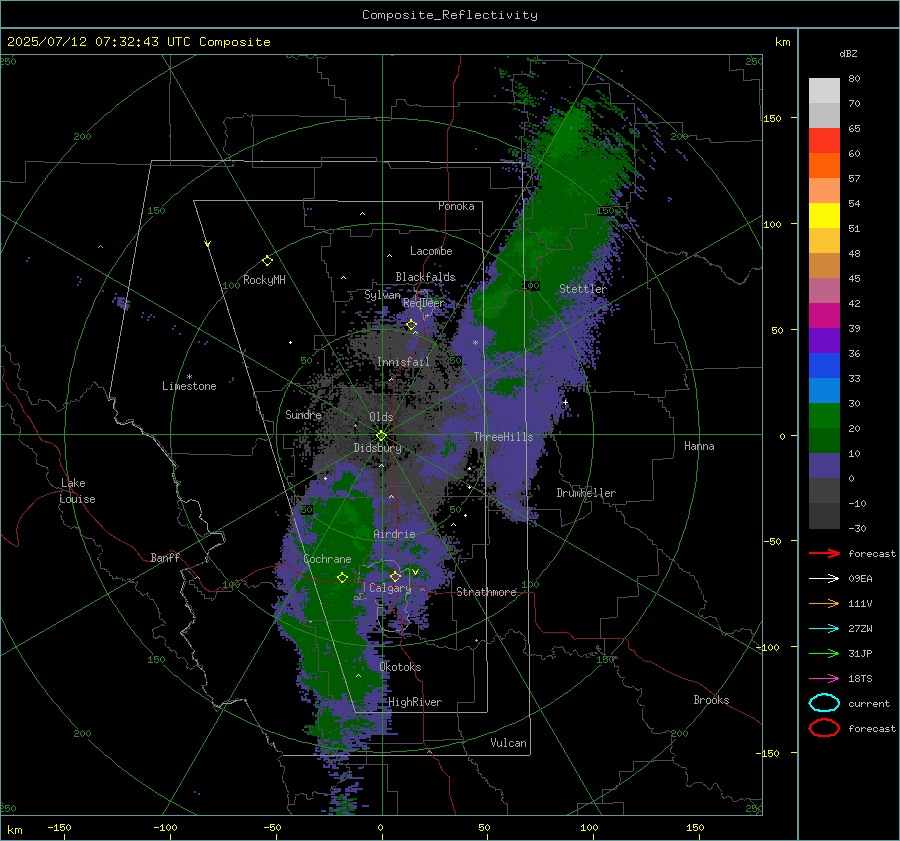The image size is (900, 841).
Task: Click the Vulcan label
Action: [509, 743]
